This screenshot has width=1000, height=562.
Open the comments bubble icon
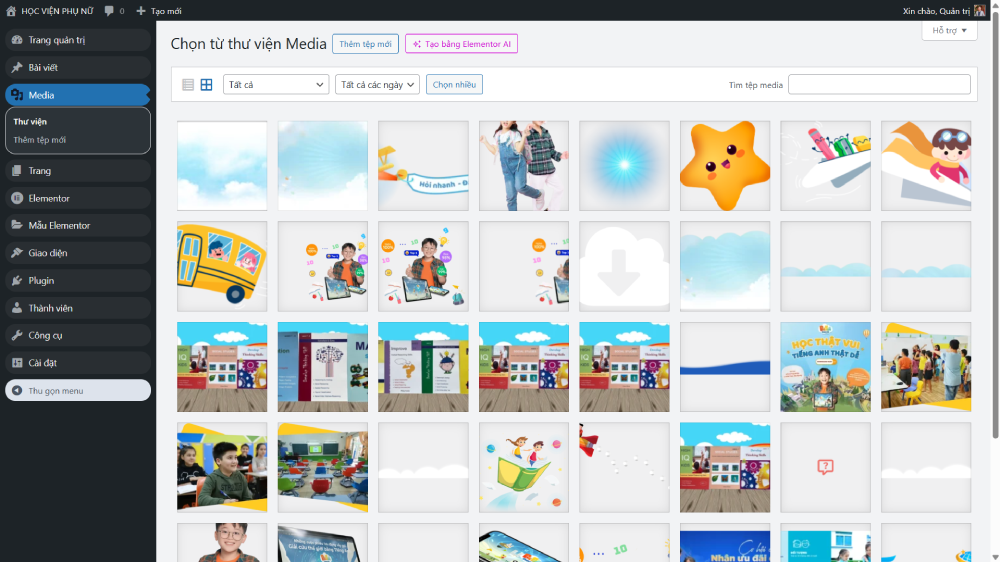coord(109,11)
